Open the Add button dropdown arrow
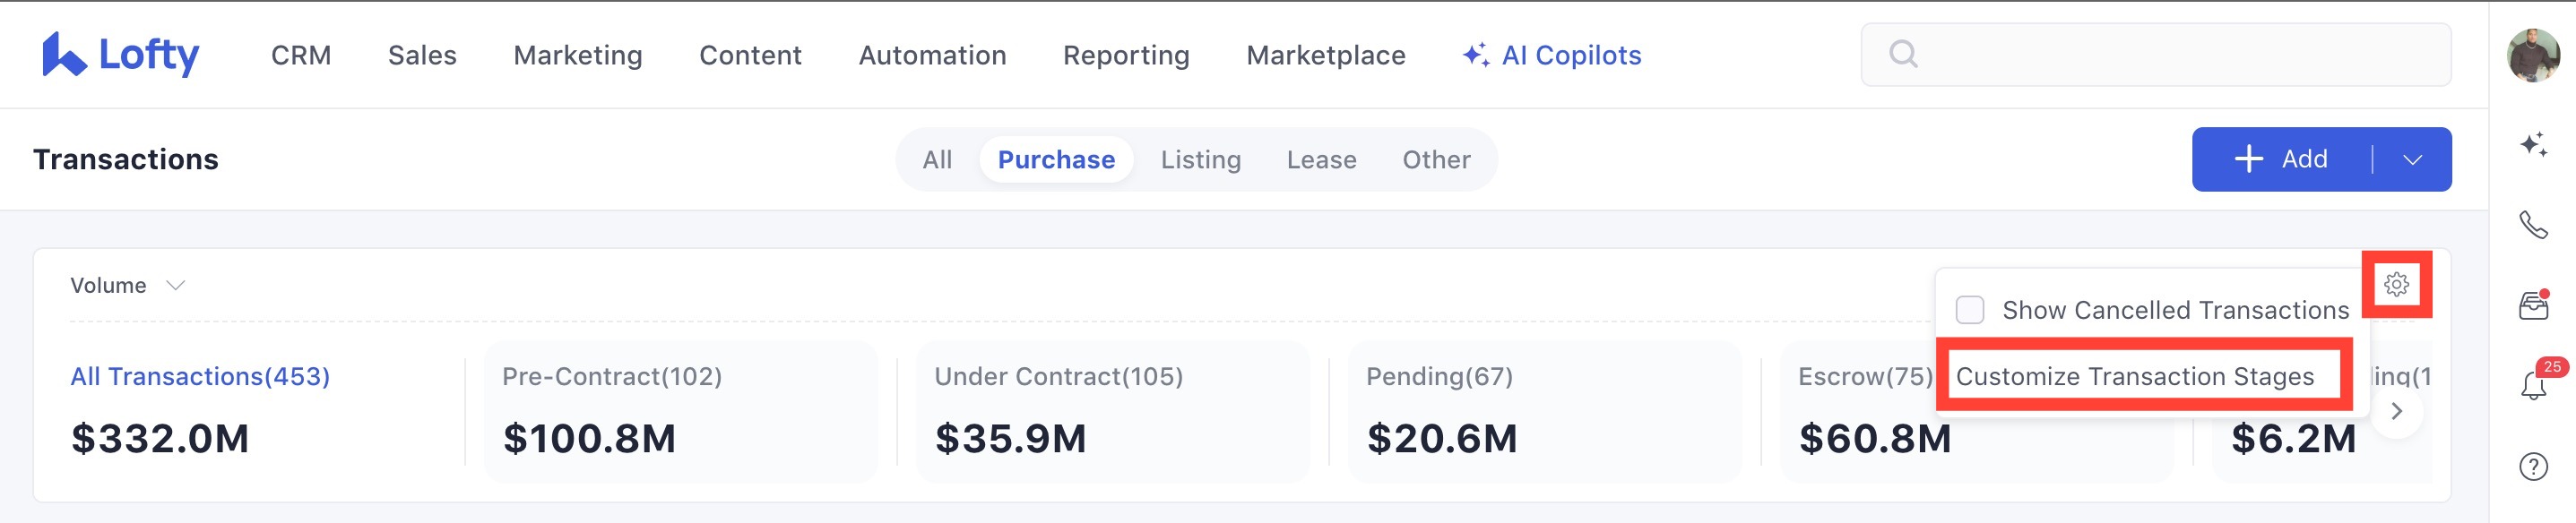The height and width of the screenshot is (523, 2576). pos(2412,160)
